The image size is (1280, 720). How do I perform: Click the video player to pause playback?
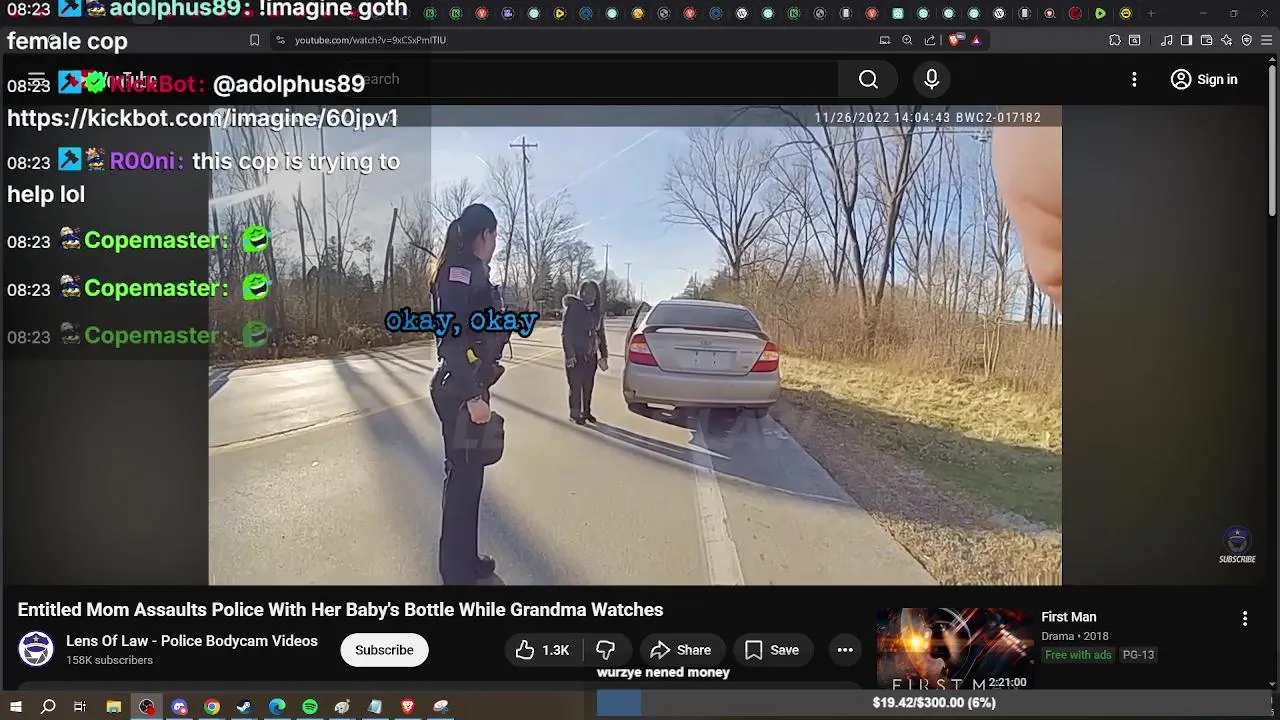pos(635,345)
